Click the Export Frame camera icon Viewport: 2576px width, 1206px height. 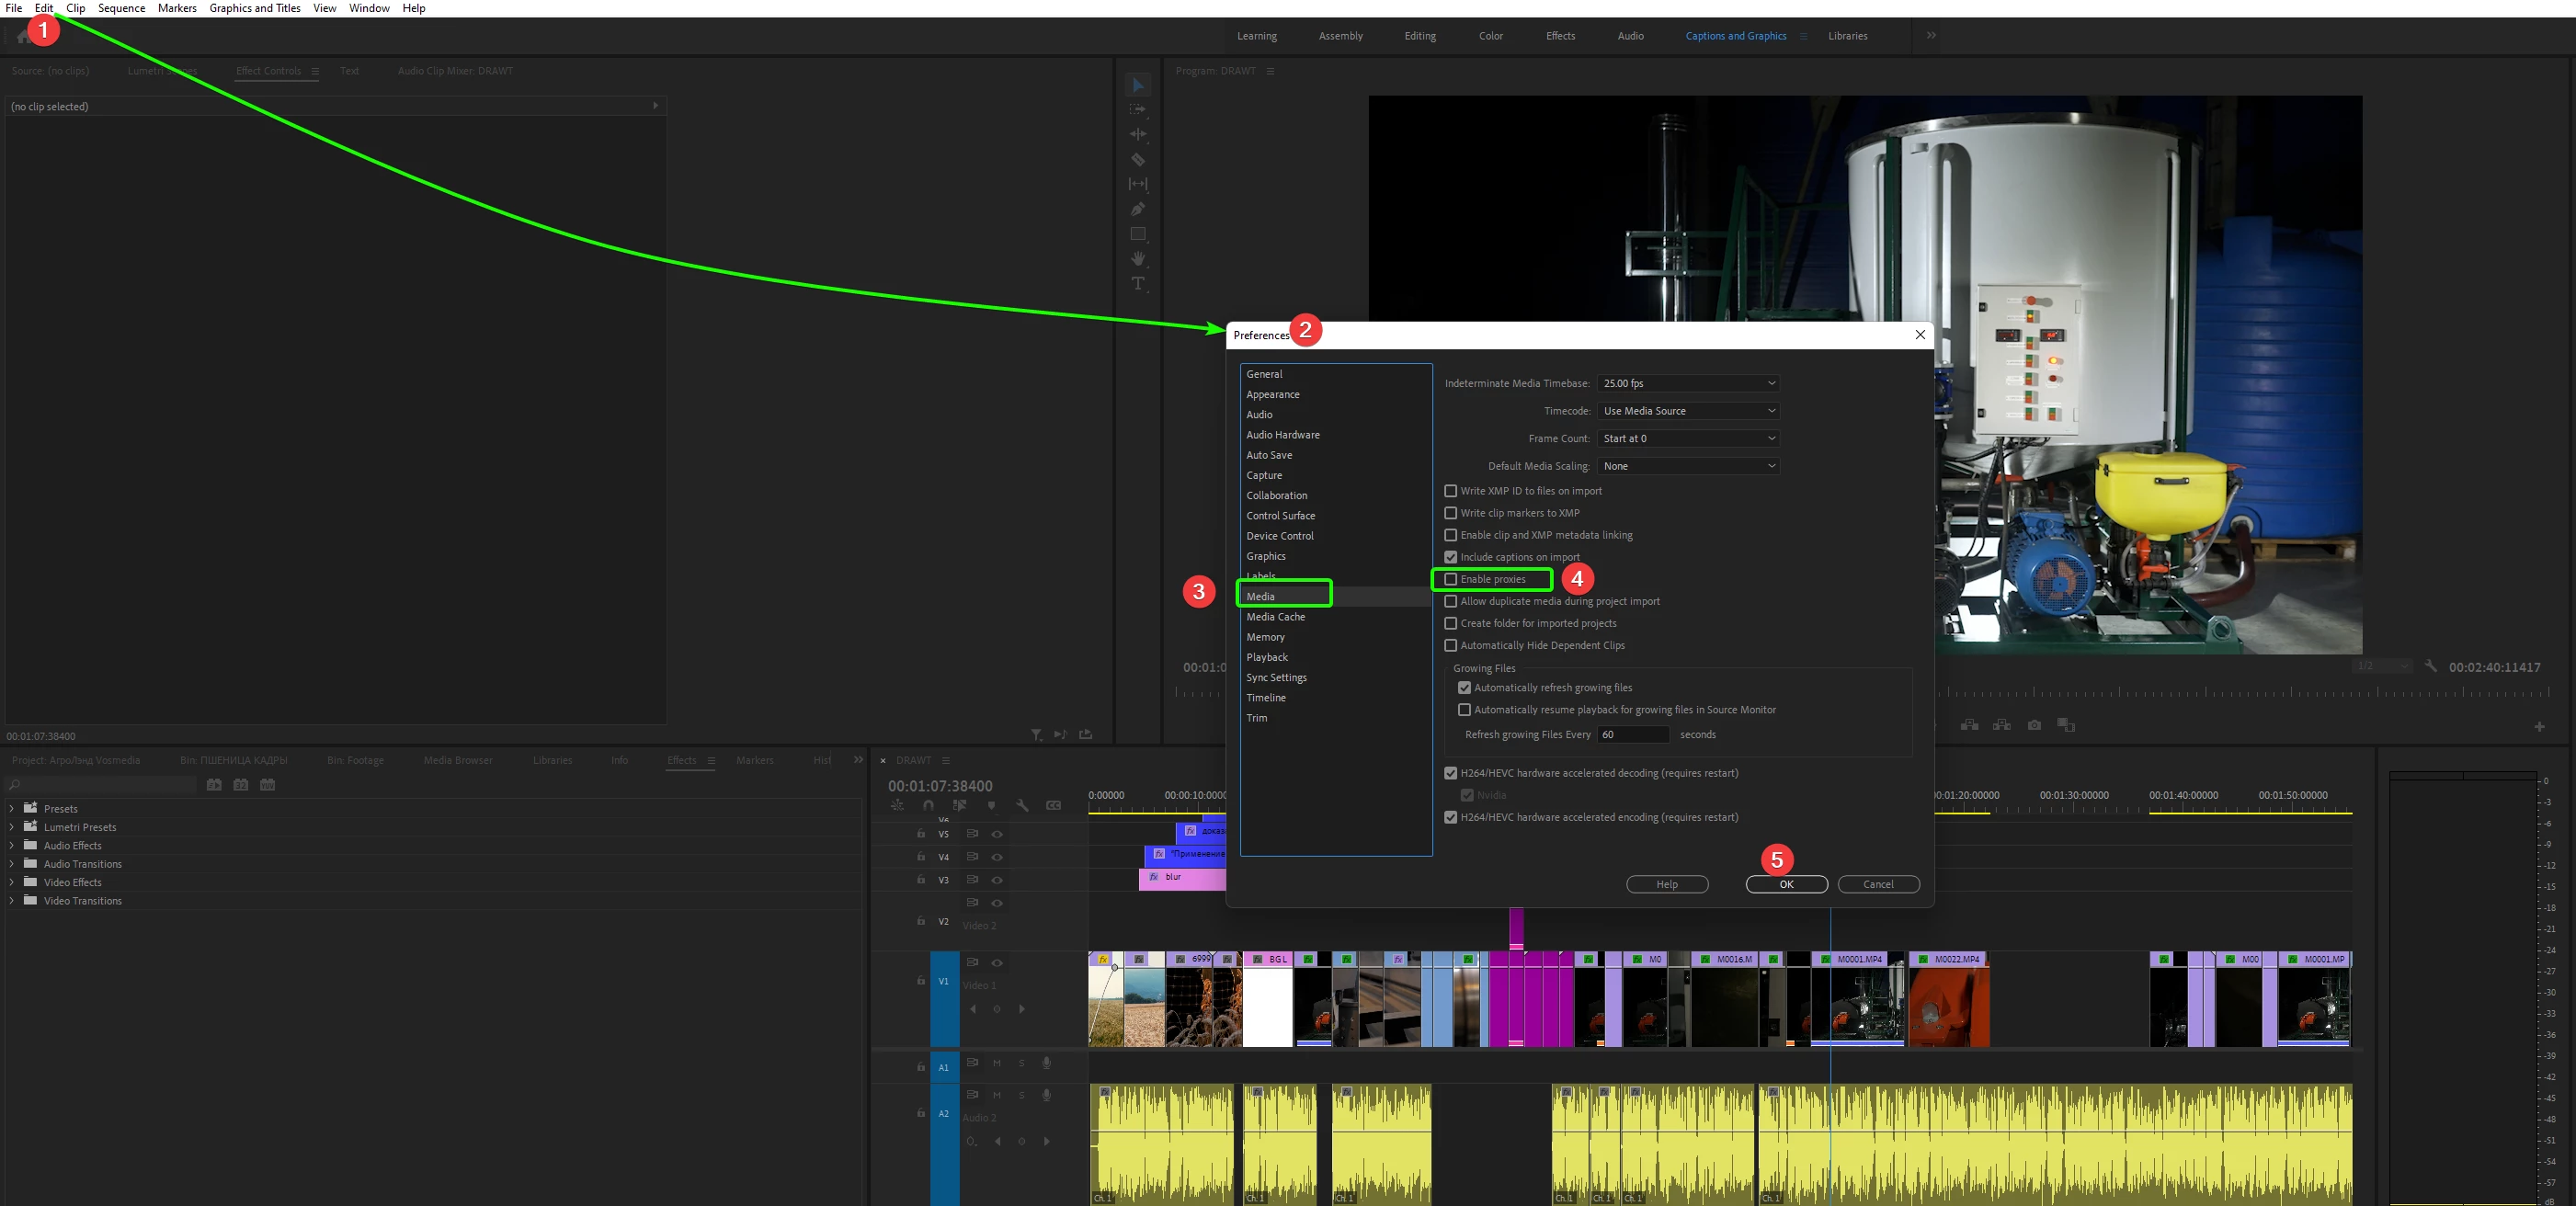click(x=2034, y=725)
